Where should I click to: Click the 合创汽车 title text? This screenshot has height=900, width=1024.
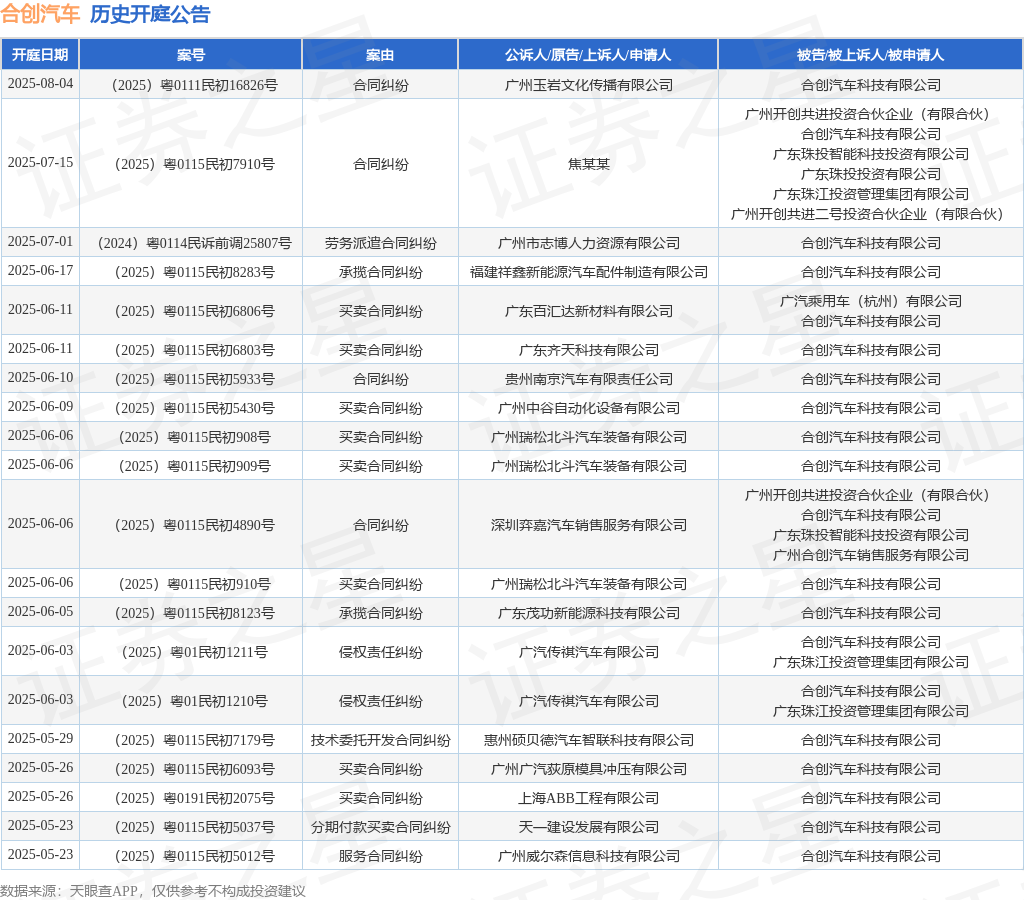[40, 14]
